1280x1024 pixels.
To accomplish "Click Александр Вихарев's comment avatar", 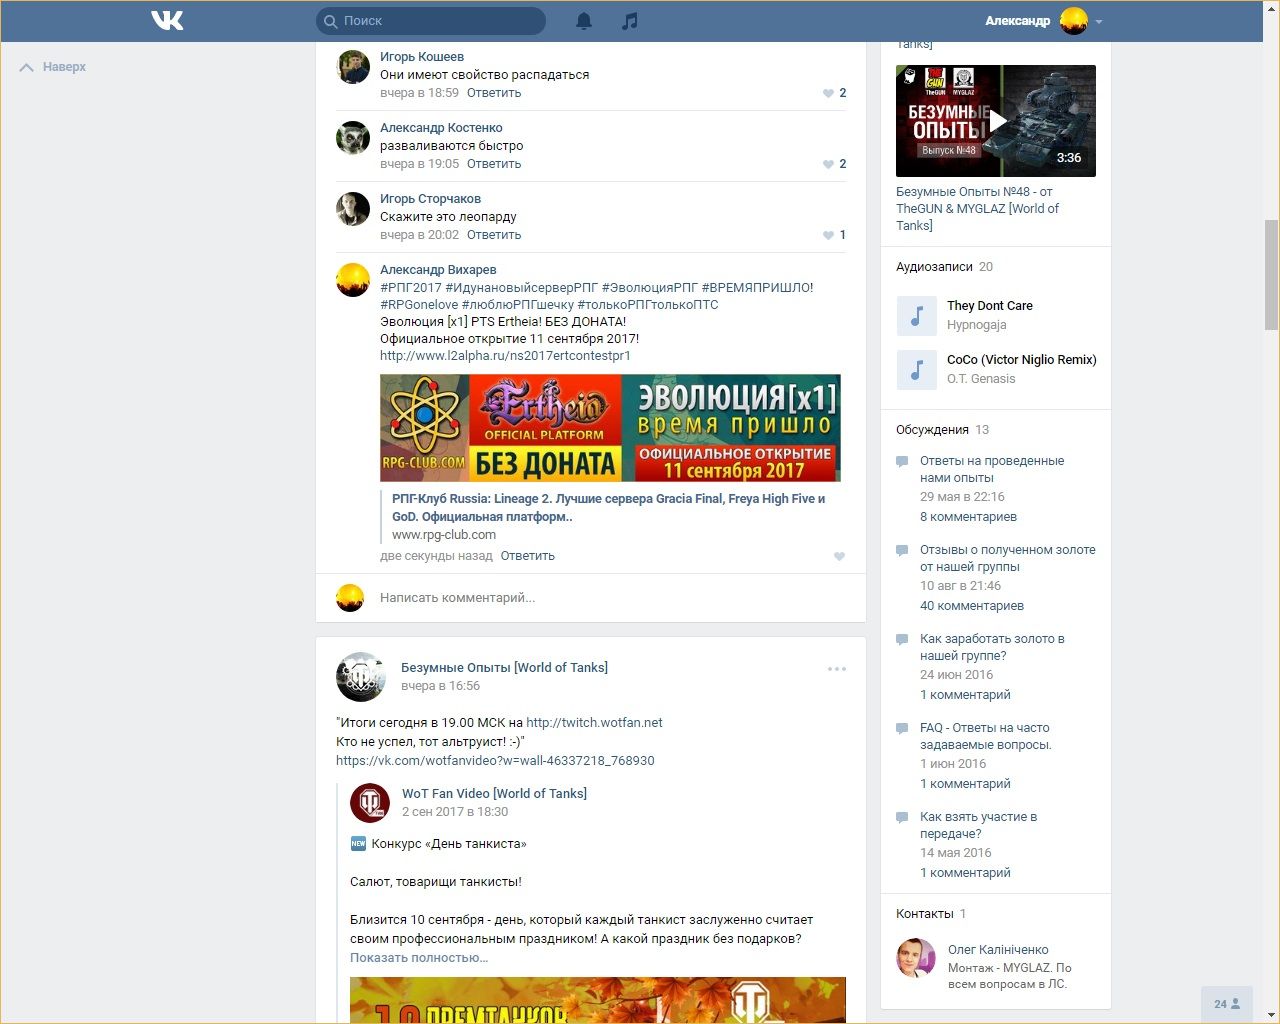I will pyautogui.click(x=353, y=280).
